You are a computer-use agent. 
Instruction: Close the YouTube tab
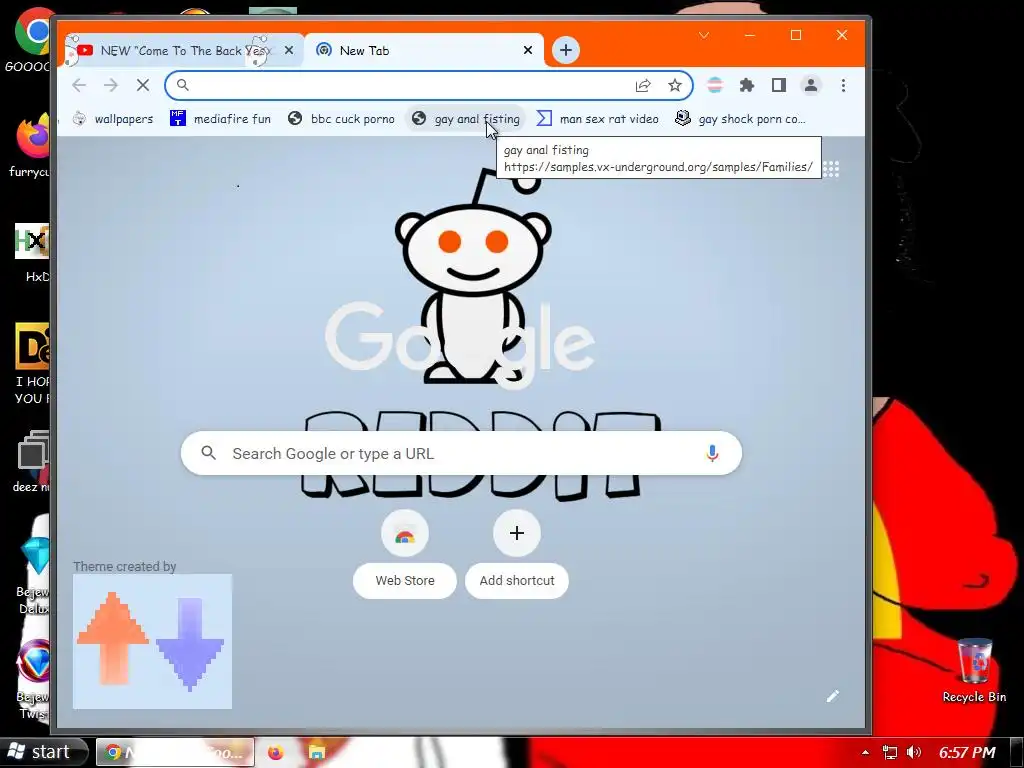[x=289, y=50]
